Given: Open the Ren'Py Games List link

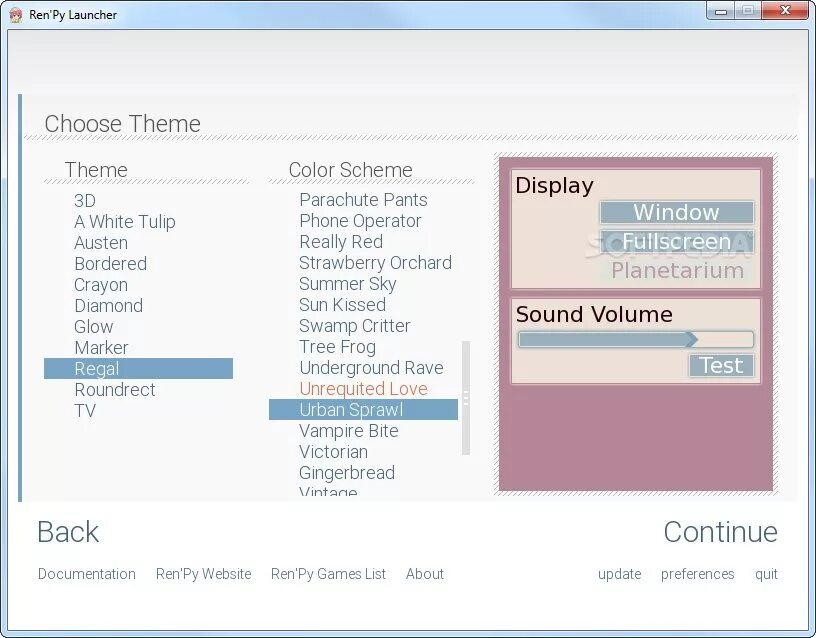Looking at the screenshot, I should tap(328, 574).
